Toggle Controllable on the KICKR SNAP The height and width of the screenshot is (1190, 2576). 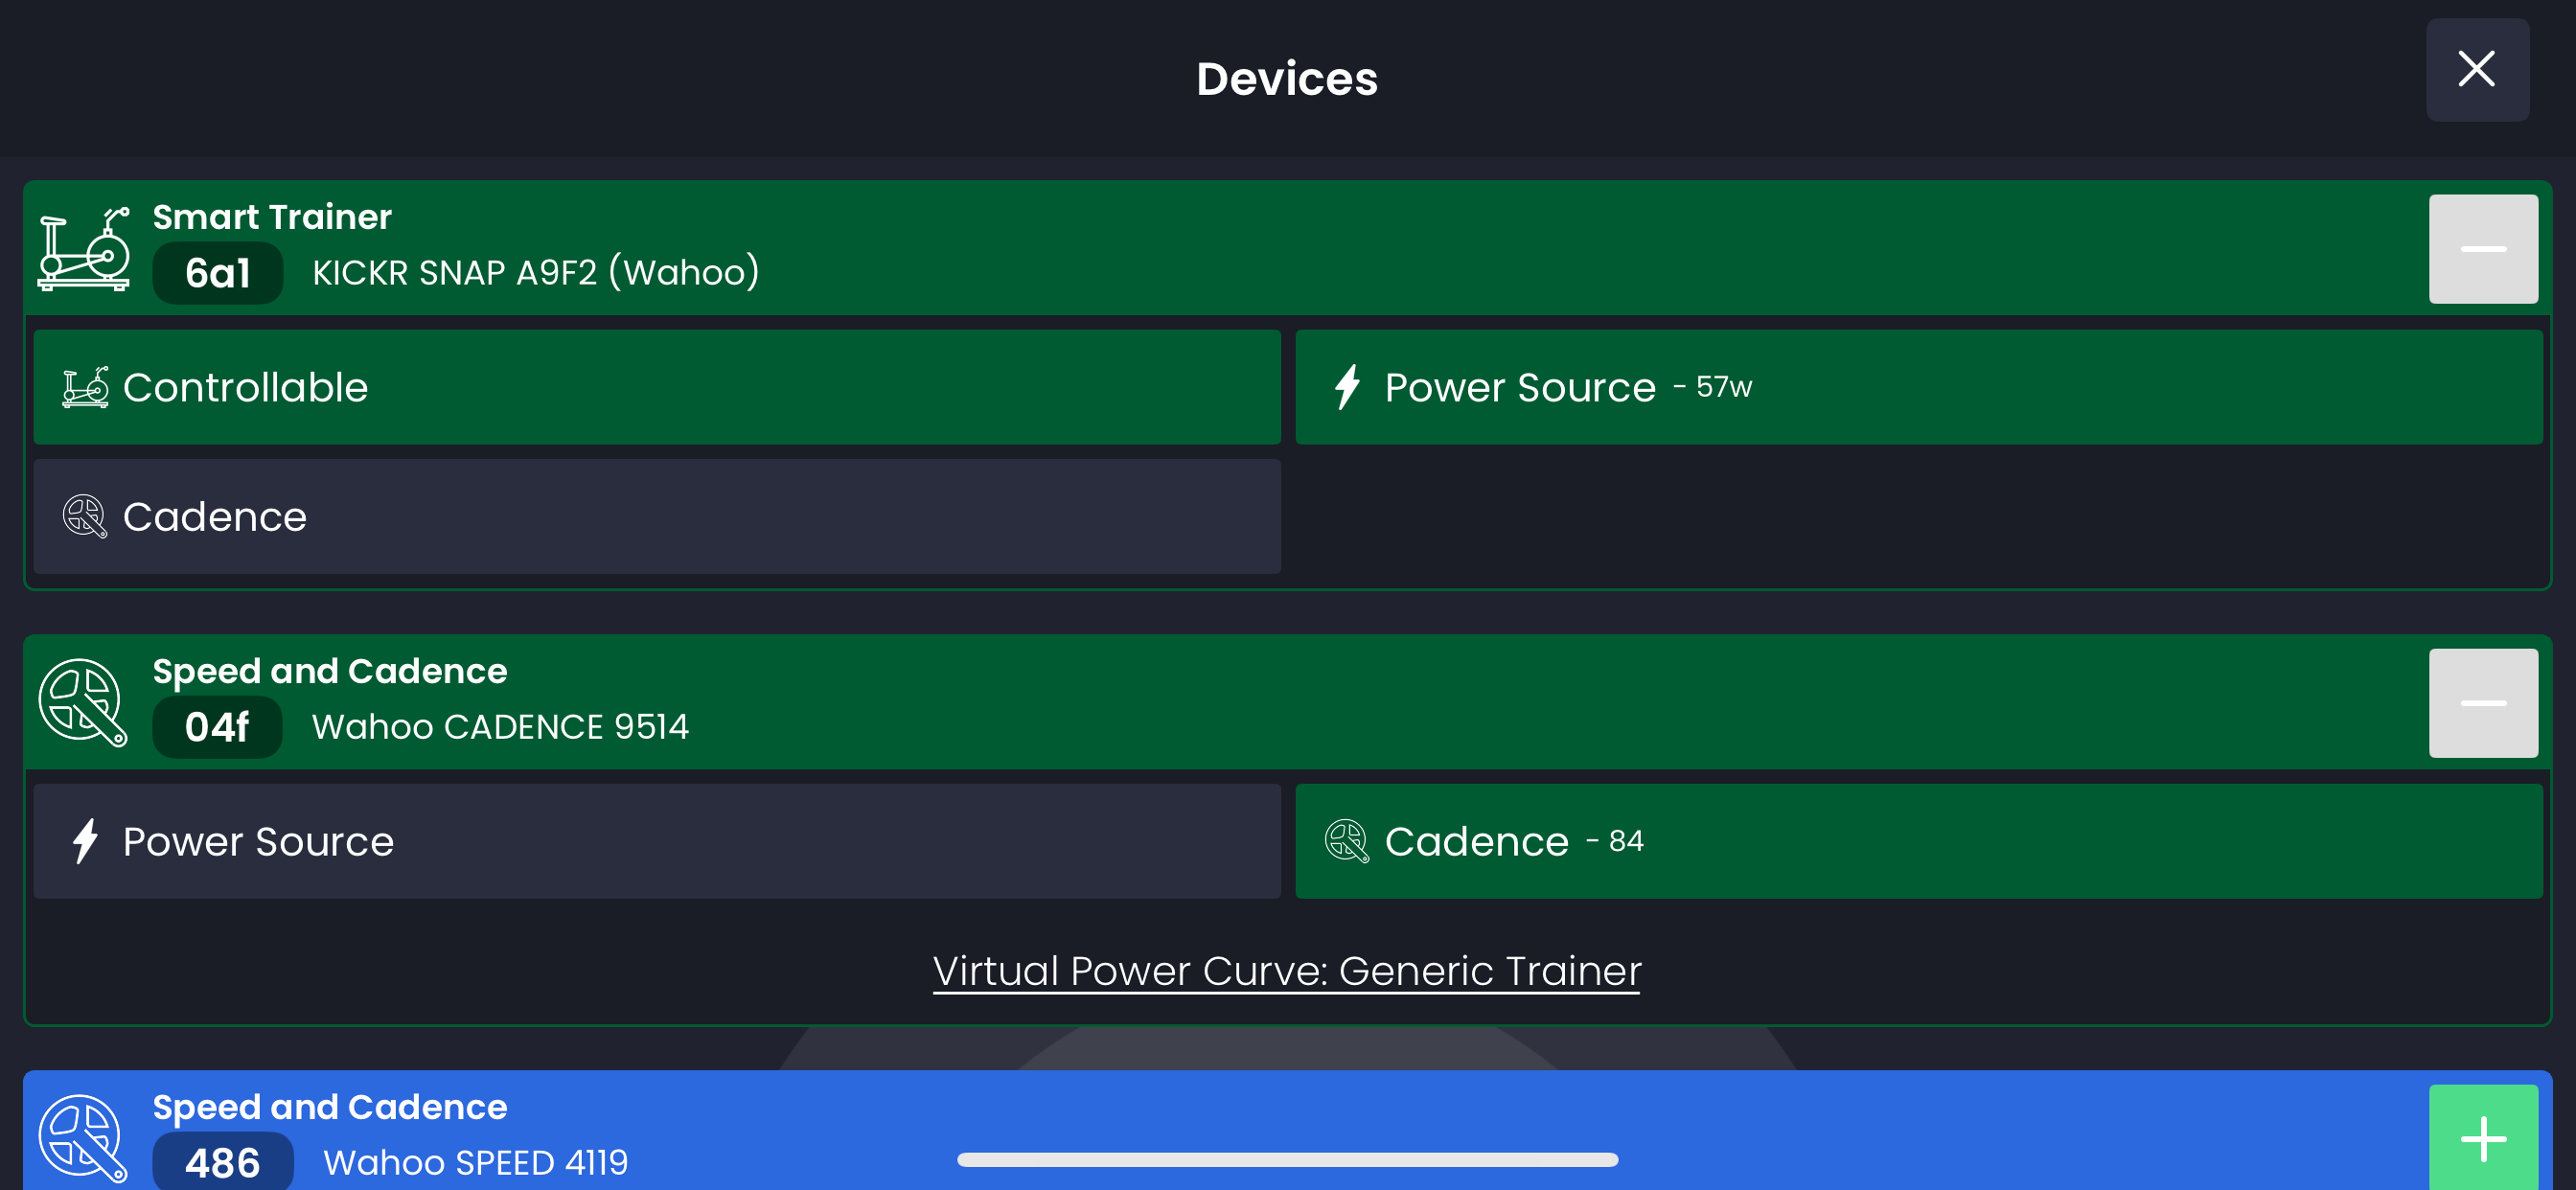[x=656, y=387]
